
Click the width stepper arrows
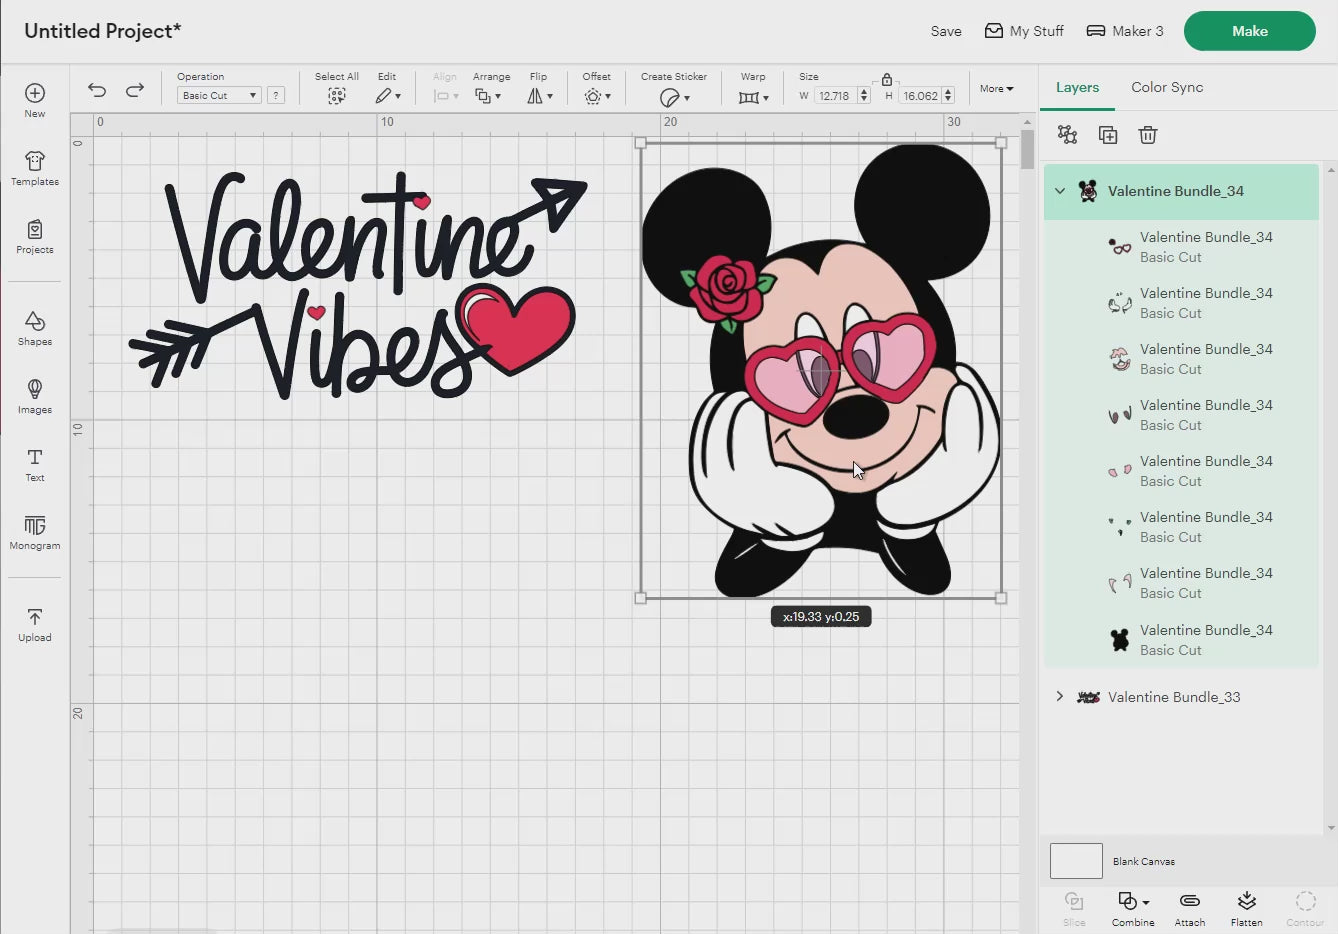(x=864, y=96)
